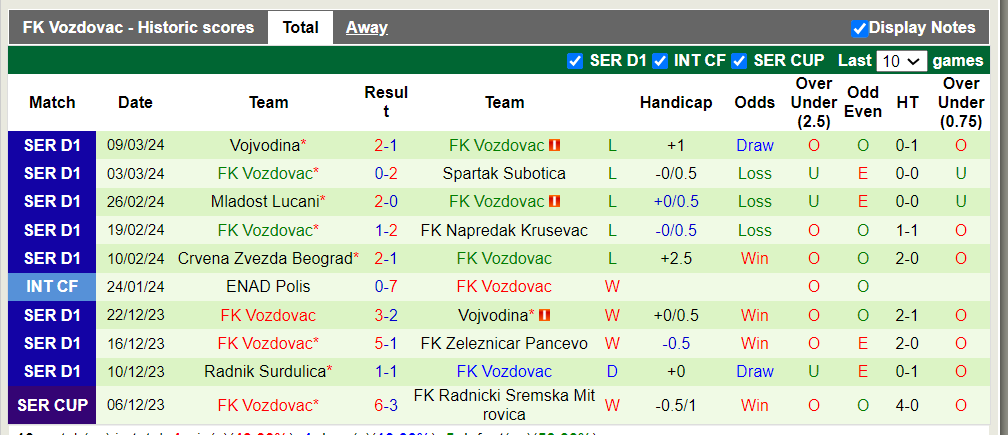Switch to the Away tab
Screen dimensions: 1008x435
click(x=366, y=28)
